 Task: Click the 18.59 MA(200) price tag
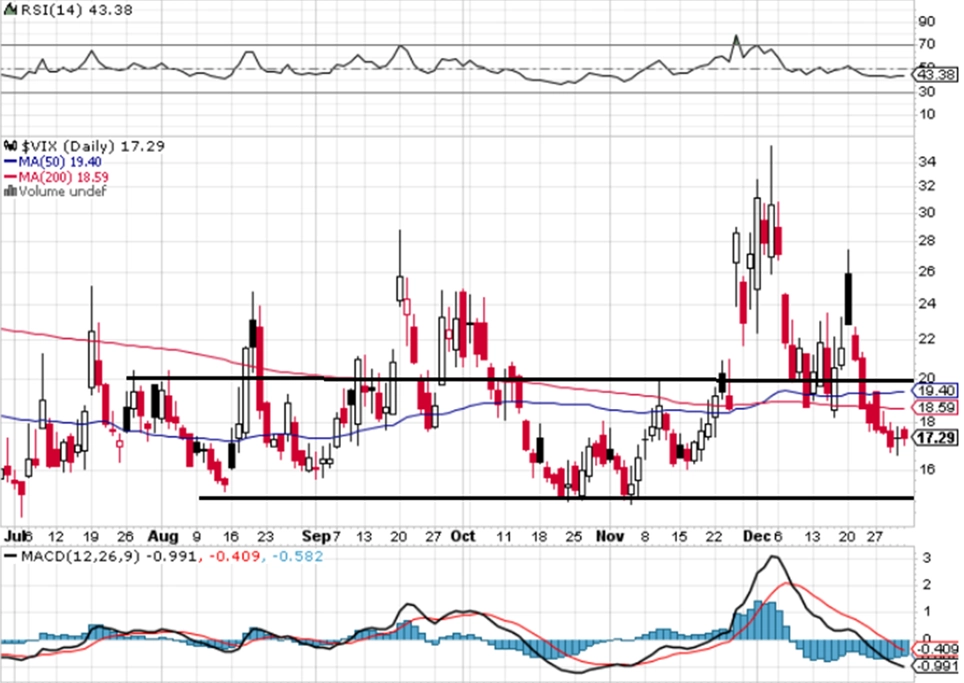pos(936,408)
